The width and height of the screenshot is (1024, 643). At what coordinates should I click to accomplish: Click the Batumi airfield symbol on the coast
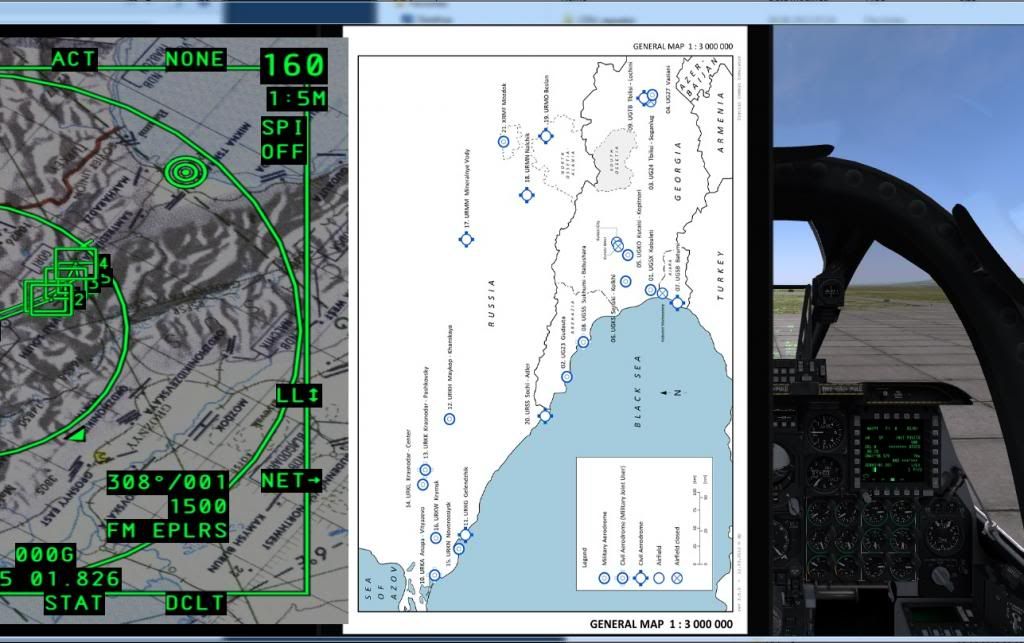[x=677, y=300]
